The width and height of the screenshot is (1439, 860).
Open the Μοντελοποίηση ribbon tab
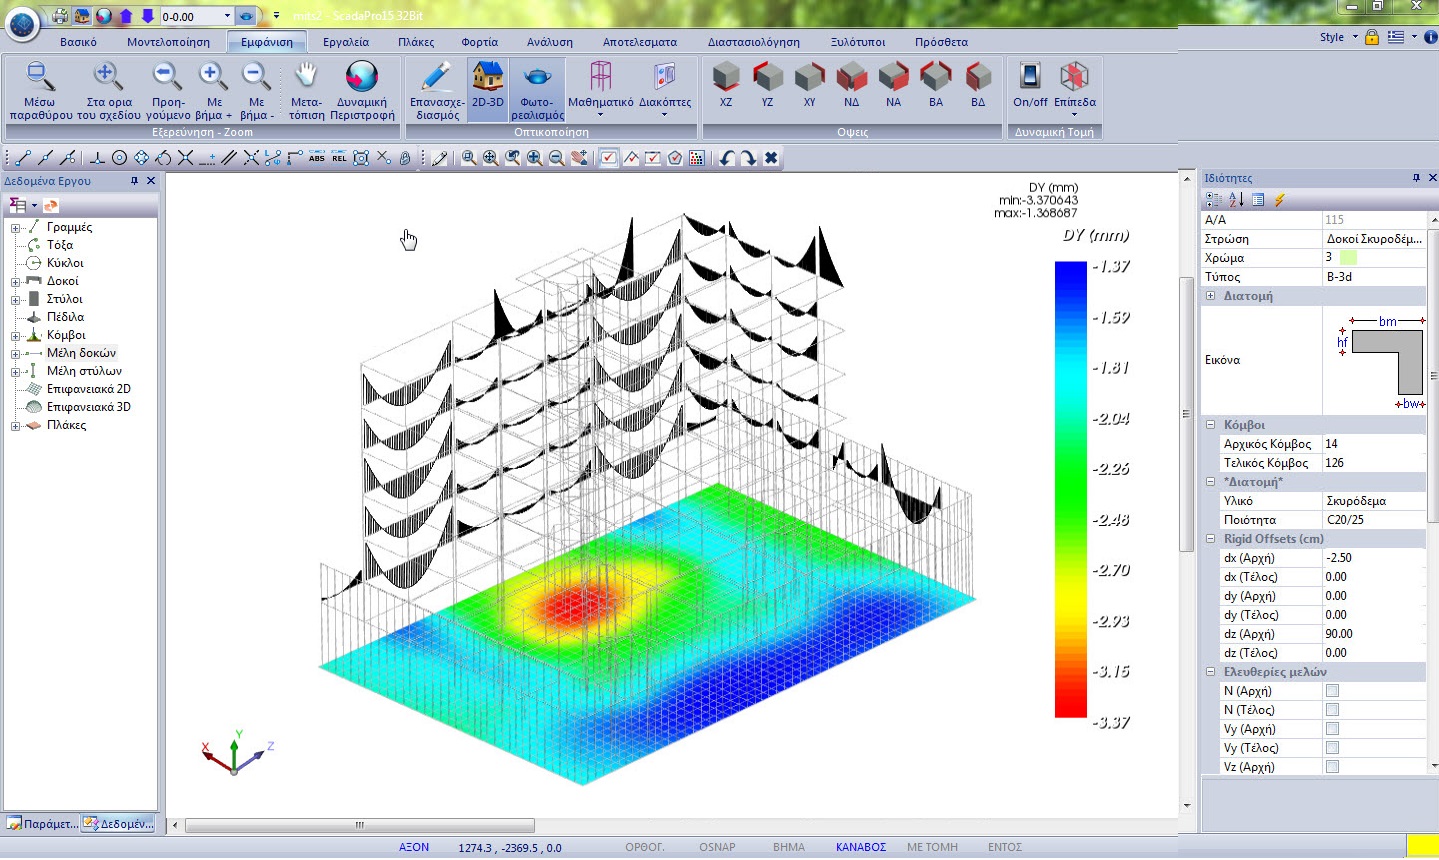click(x=168, y=42)
